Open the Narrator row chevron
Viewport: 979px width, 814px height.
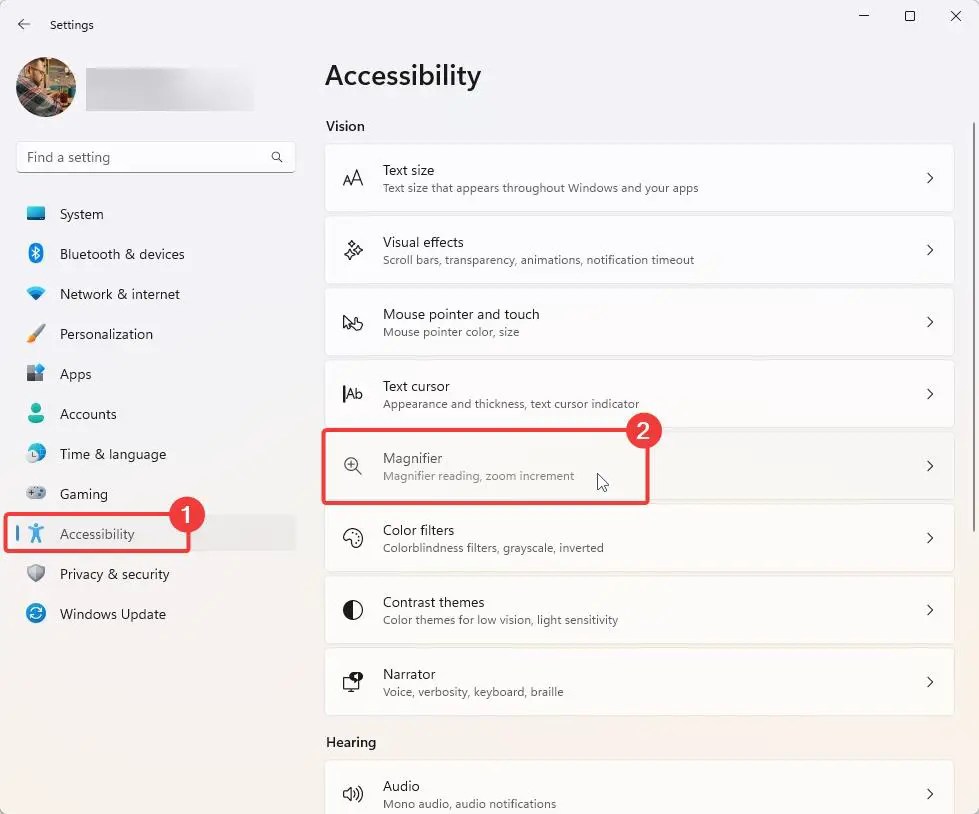(x=930, y=682)
